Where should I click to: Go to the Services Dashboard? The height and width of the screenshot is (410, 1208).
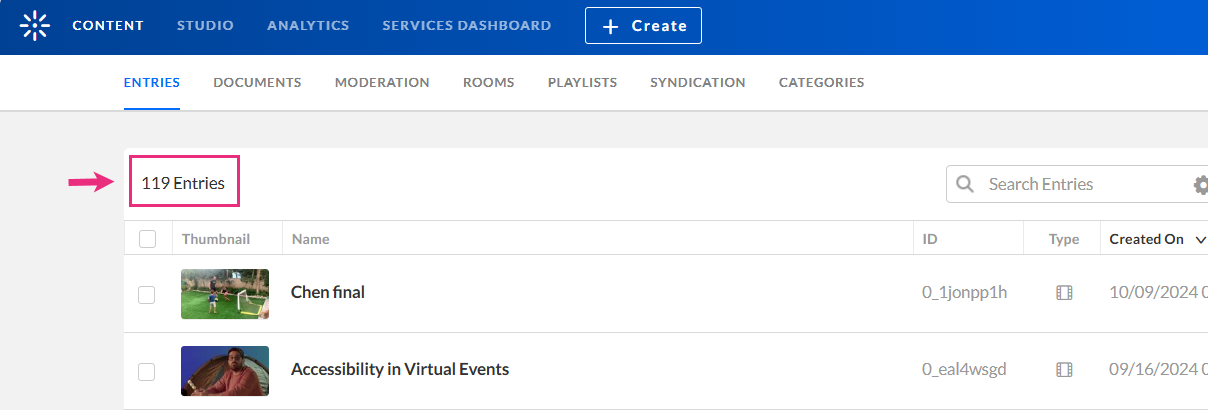tap(466, 26)
